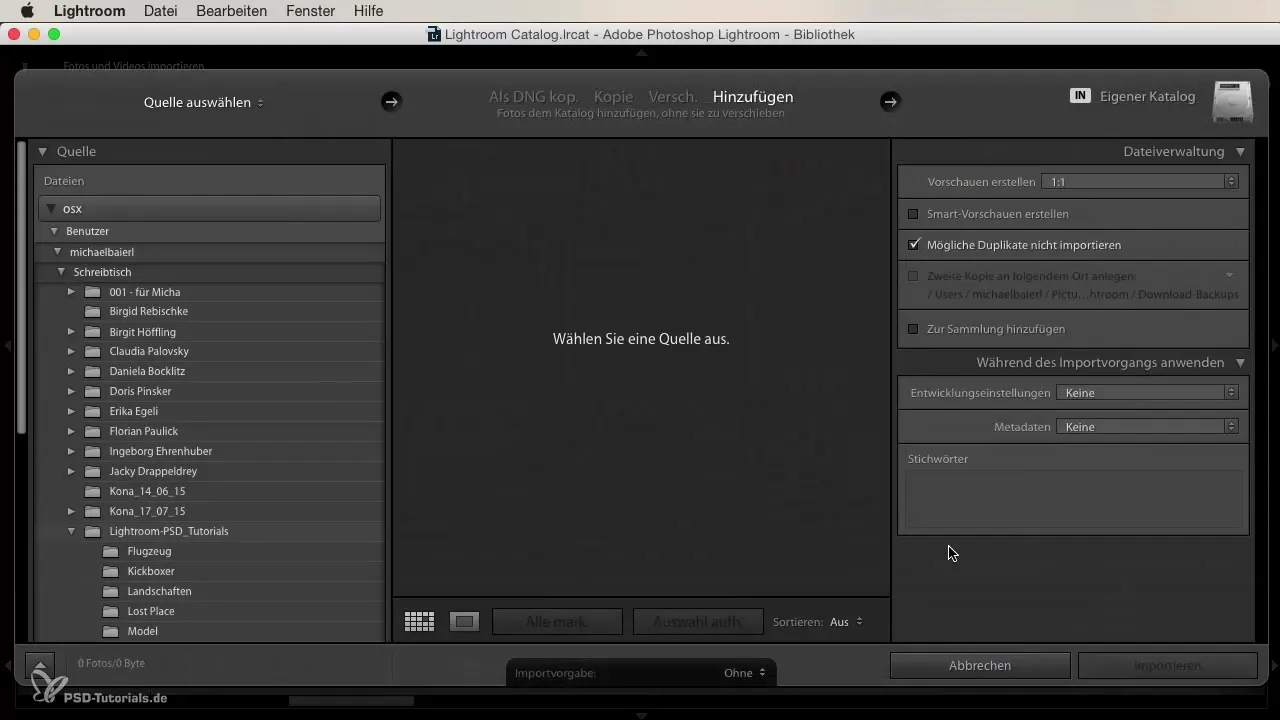Select Daniela Bocklitz folder row
1280x720 pixels.
point(209,371)
